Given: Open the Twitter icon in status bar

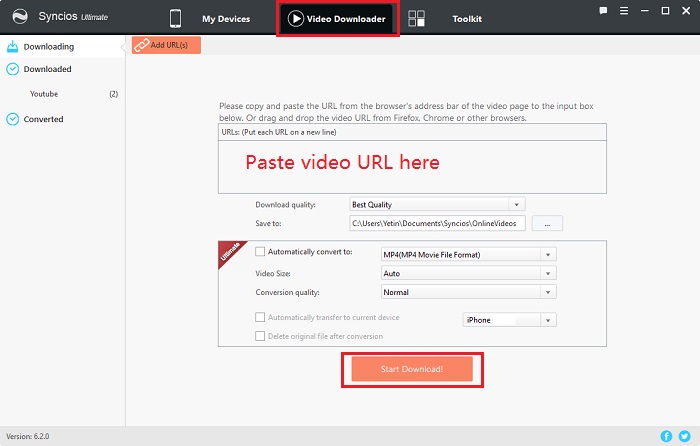Looking at the screenshot, I should 684,436.
